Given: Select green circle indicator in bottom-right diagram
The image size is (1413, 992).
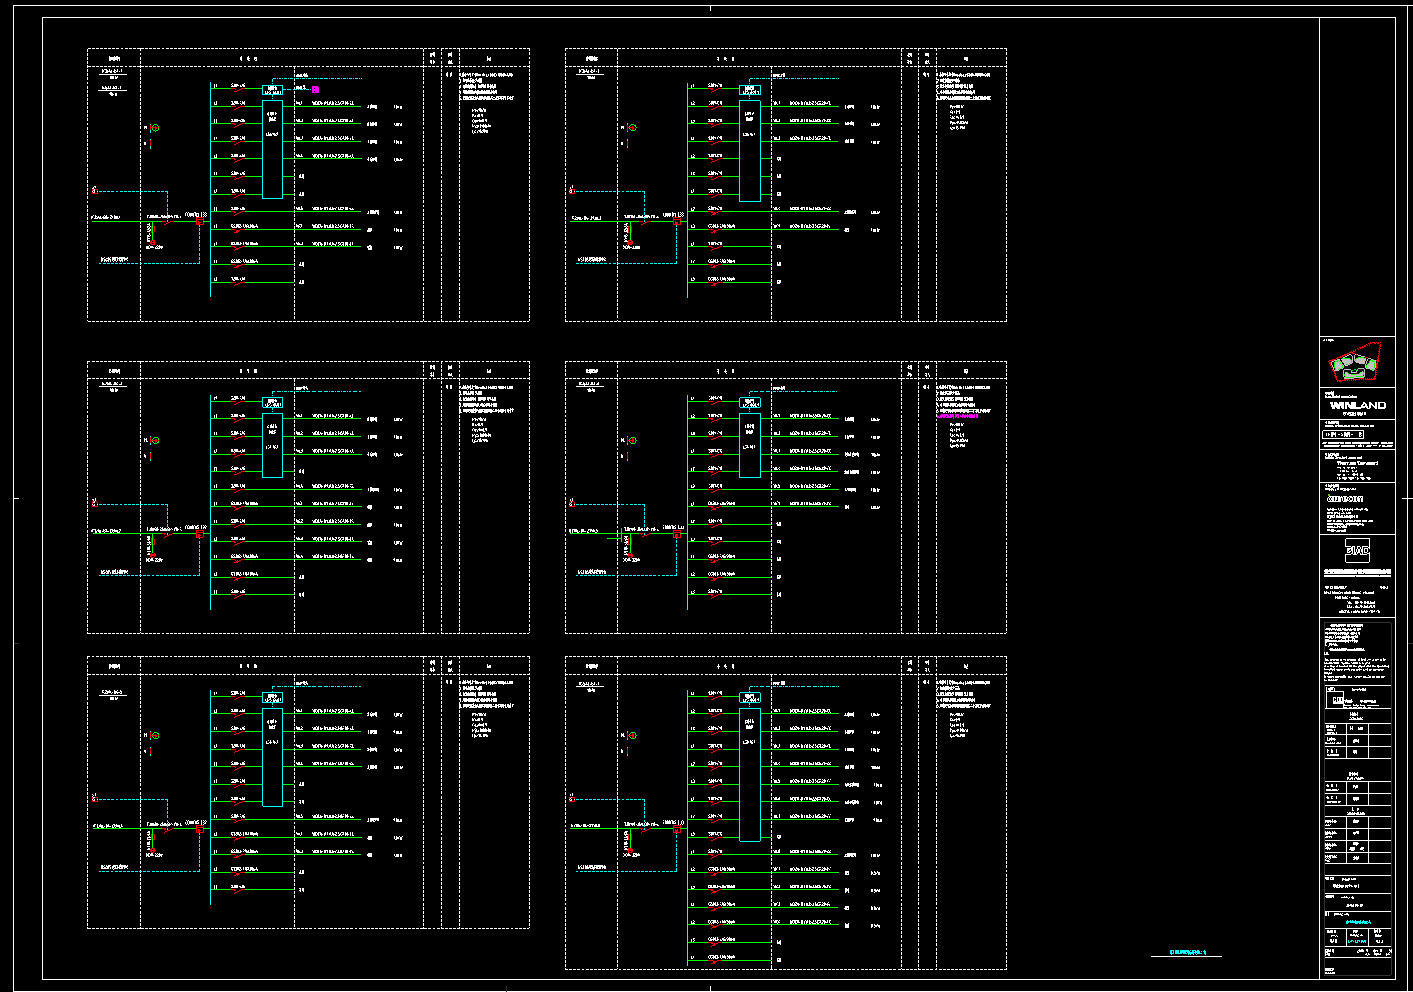Looking at the screenshot, I should pyautogui.click(x=633, y=736).
